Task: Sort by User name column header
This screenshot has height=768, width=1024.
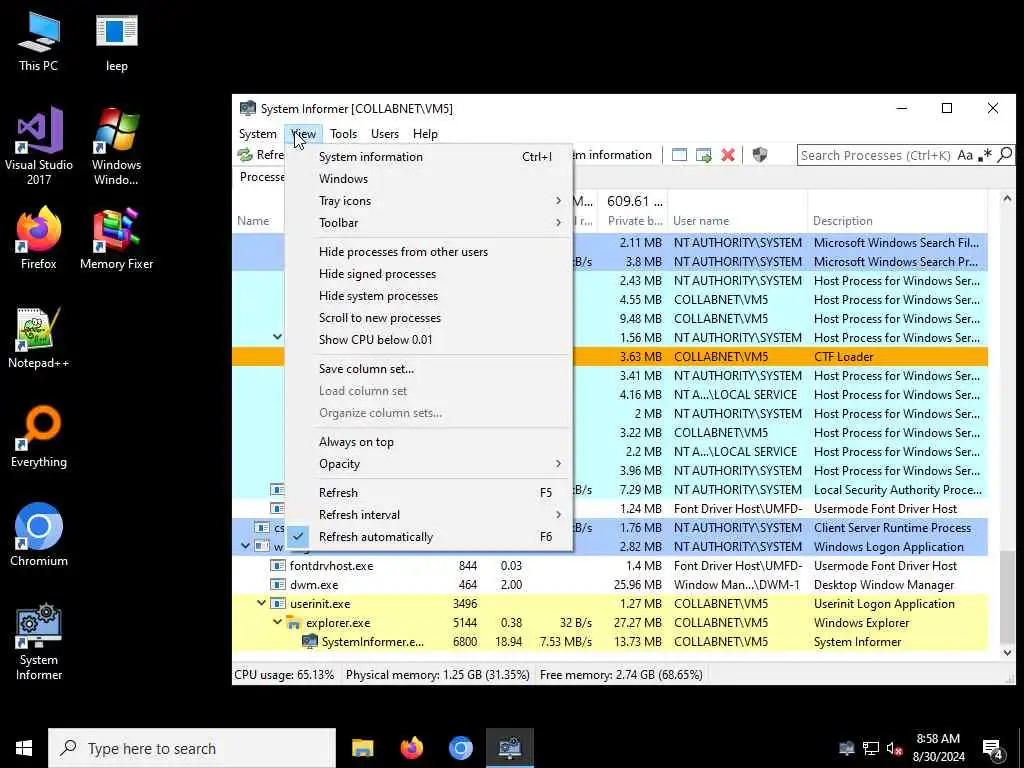Action: click(x=738, y=221)
